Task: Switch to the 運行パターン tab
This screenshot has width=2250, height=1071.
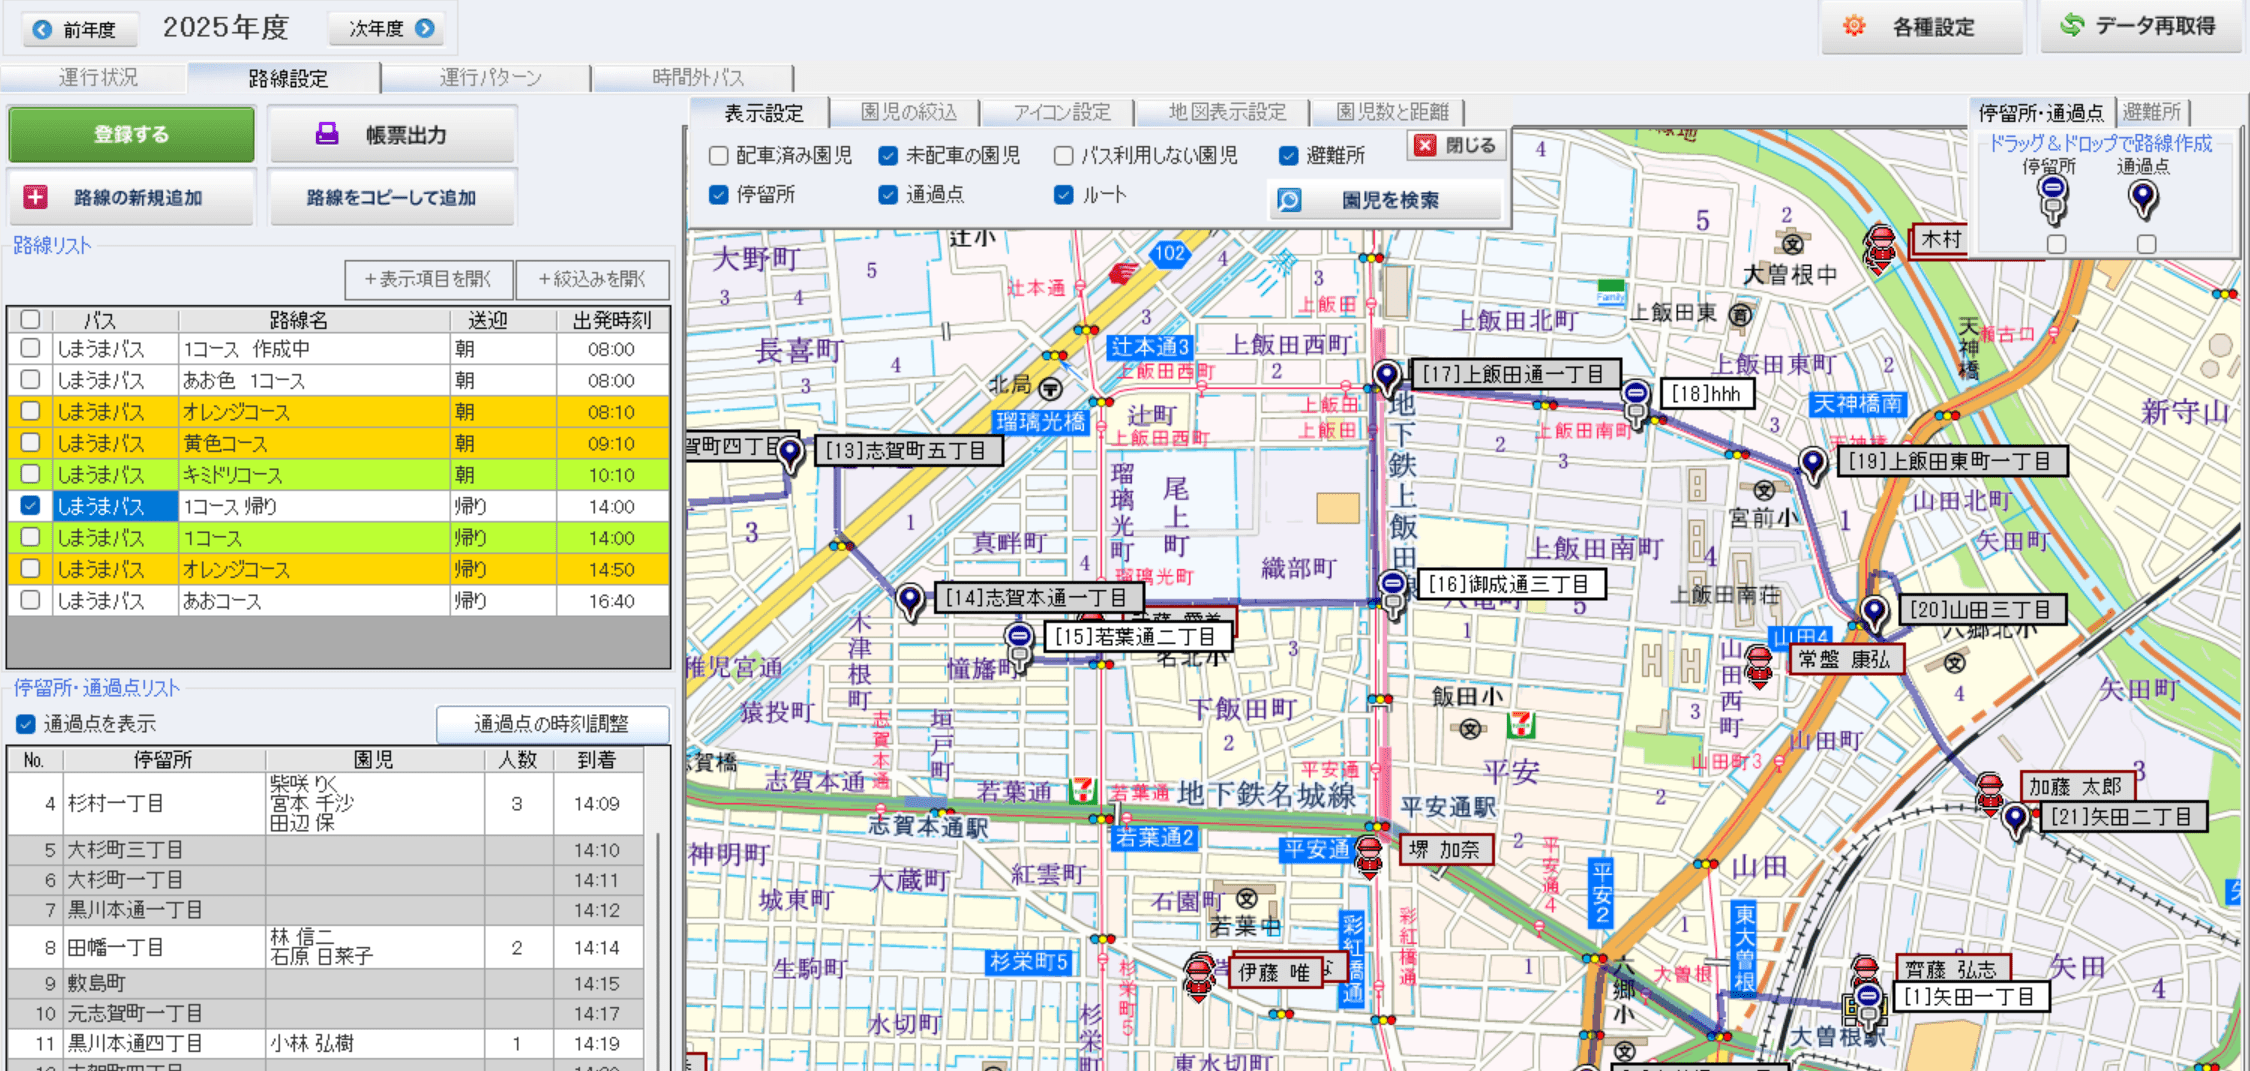Action: pos(489,78)
